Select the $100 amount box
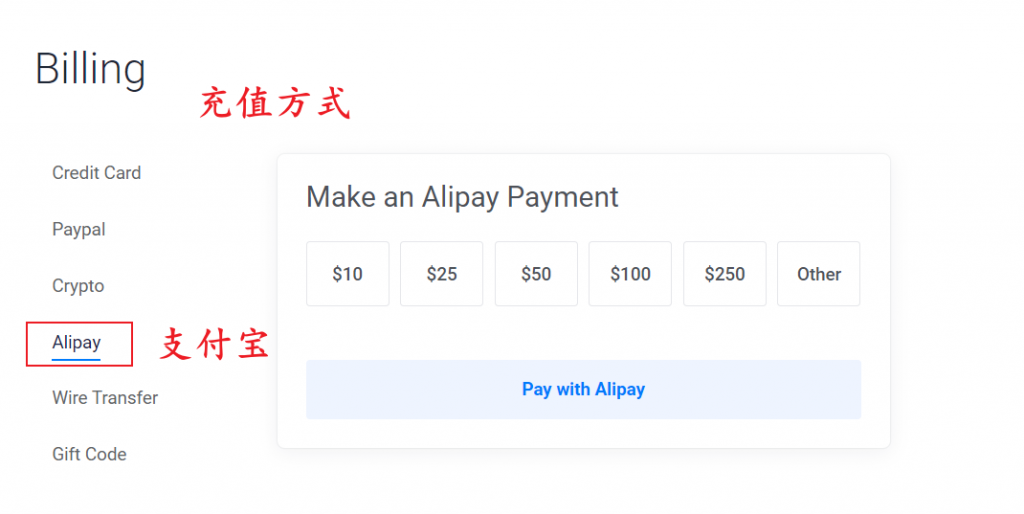Viewport: 1024px width, 514px height. point(630,274)
